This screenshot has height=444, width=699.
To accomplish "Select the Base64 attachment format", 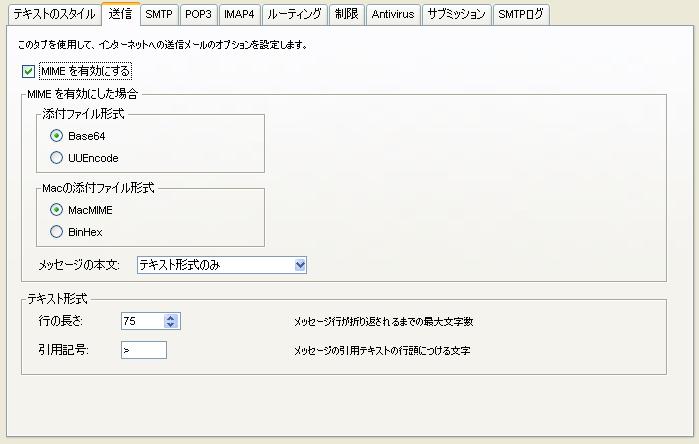I will point(56,136).
